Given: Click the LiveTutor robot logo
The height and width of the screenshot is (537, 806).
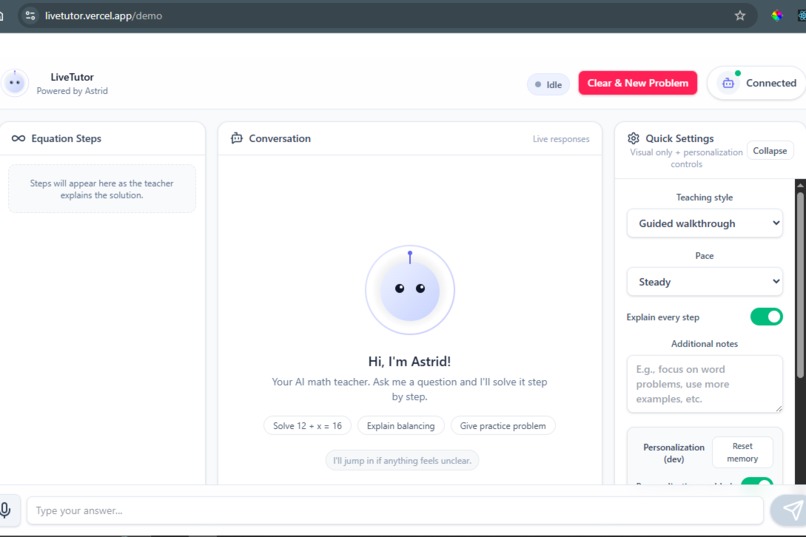Looking at the screenshot, I should 14,83.
